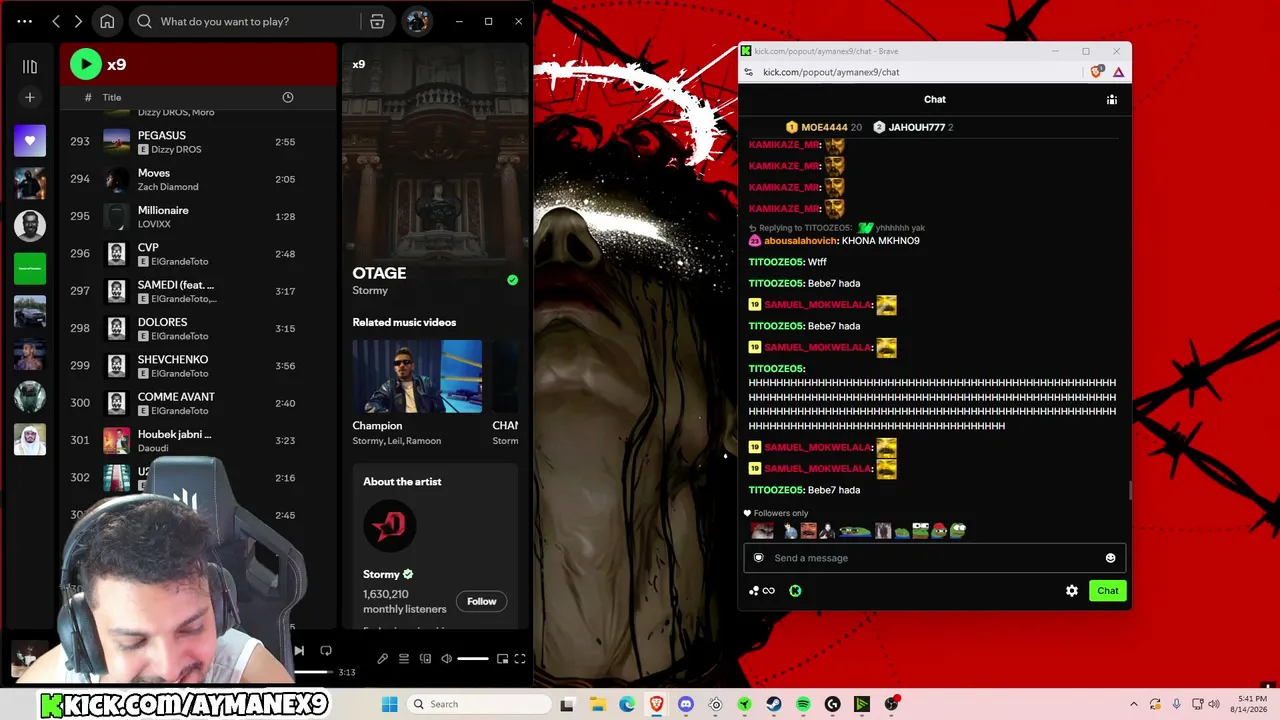This screenshot has width=1280, height=720.
Task: Open chat settings gear
Action: (x=1072, y=591)
